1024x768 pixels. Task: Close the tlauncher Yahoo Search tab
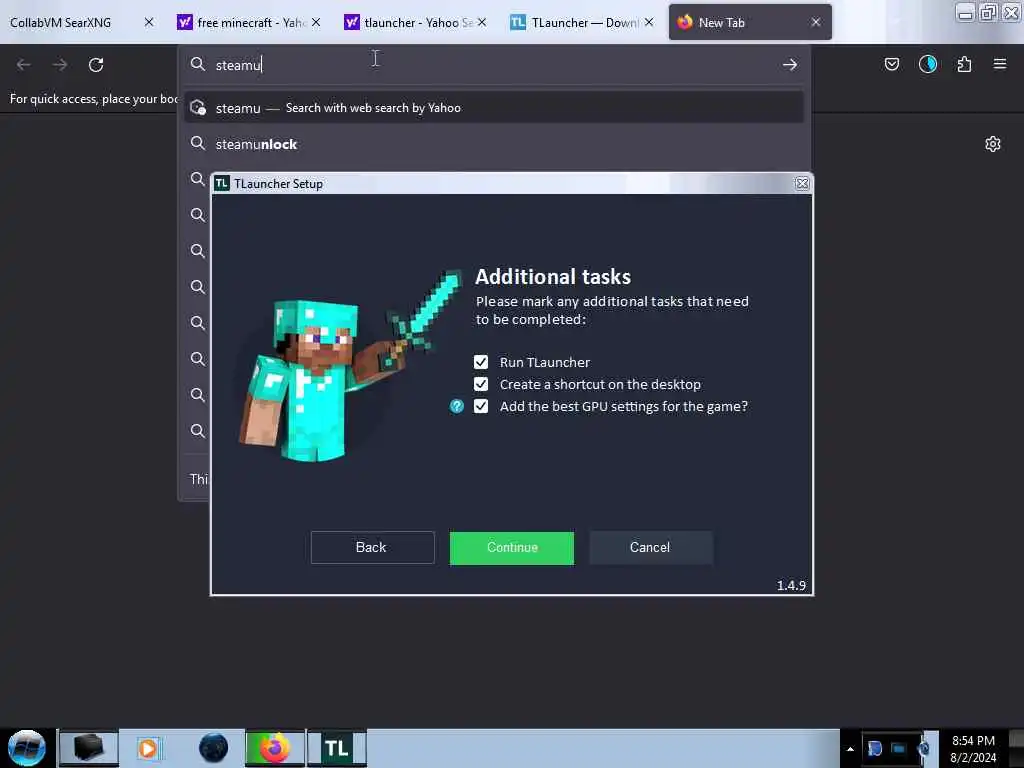tap(482, 22)
